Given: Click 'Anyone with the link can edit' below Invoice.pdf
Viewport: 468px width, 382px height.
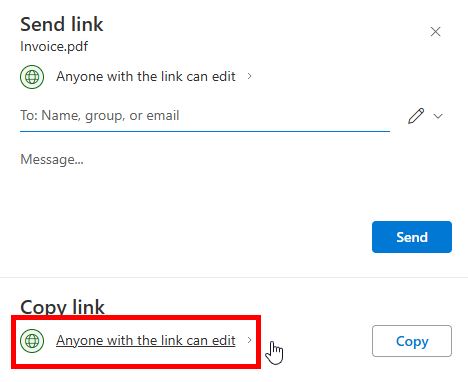Looking at the screenshot, I should [146, 76].
